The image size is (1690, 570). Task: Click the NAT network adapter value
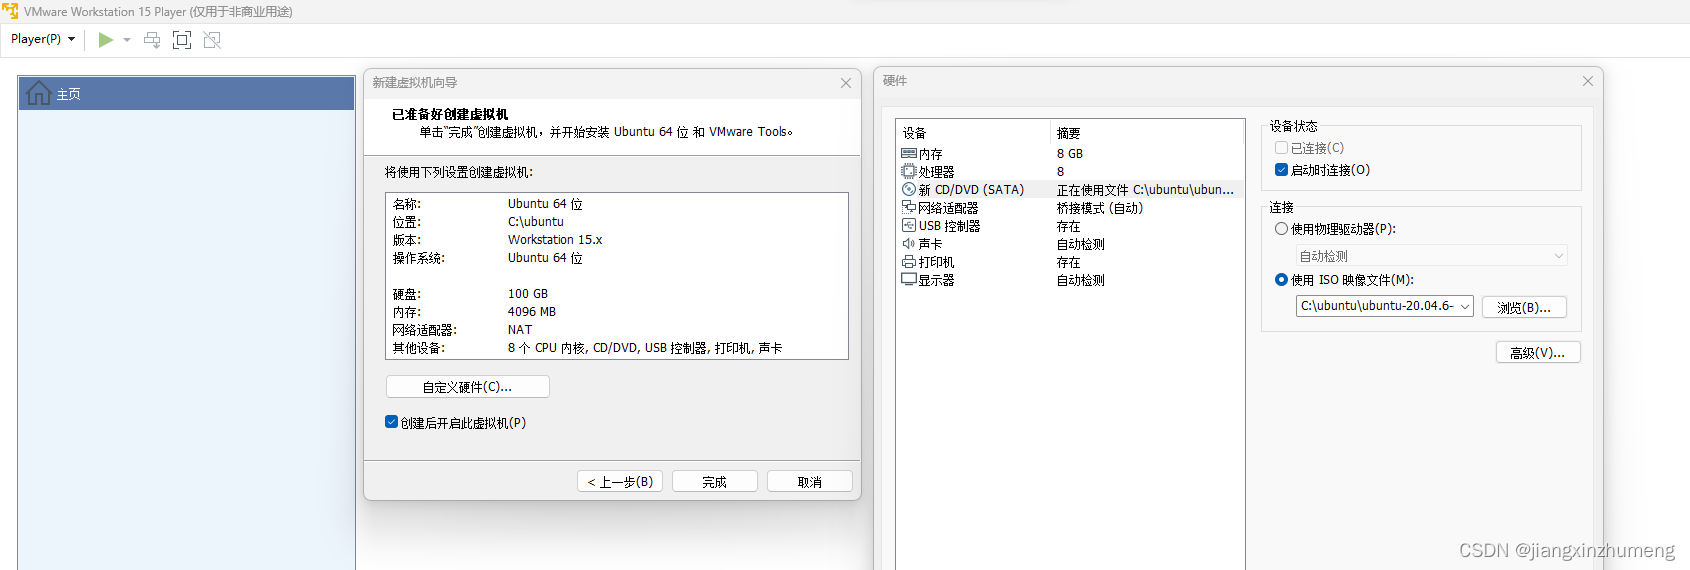(x=520, y=330)
